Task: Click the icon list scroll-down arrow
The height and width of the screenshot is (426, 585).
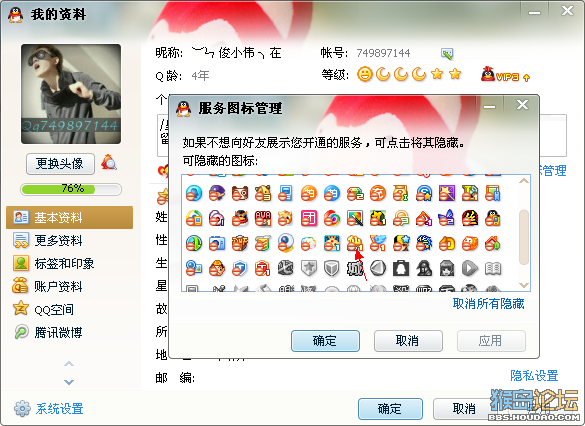Action: tap(524, 285)
